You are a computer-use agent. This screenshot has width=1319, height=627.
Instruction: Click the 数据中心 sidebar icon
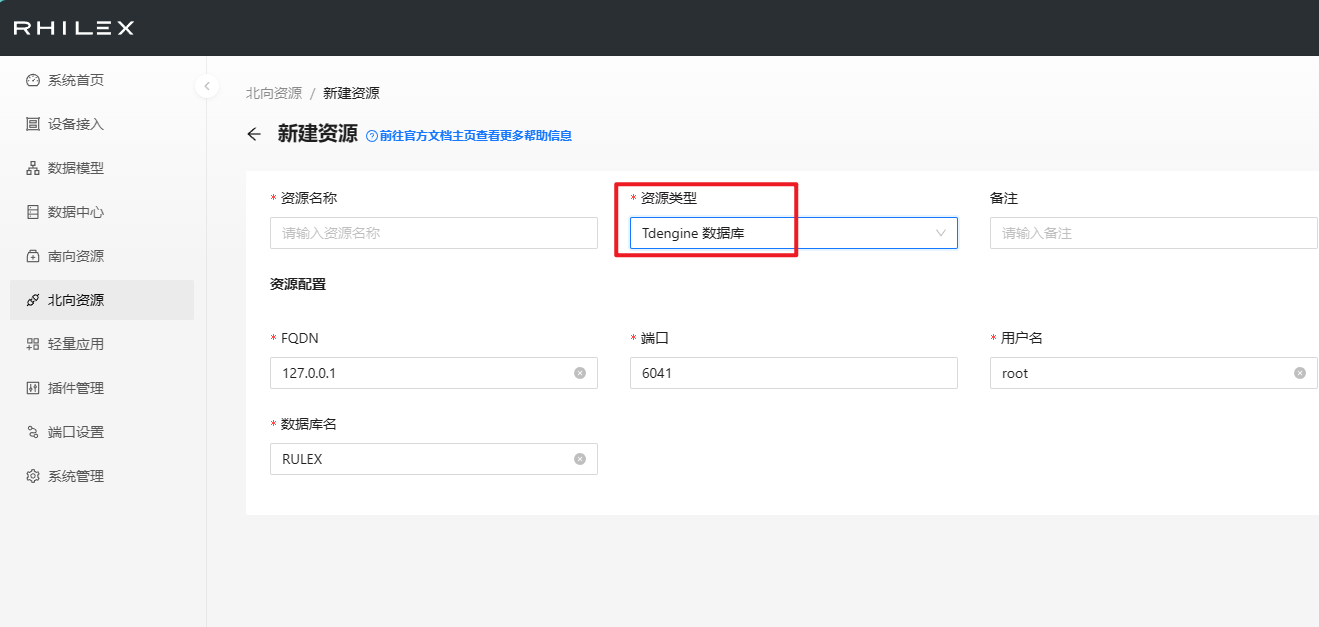click(33, 212)
